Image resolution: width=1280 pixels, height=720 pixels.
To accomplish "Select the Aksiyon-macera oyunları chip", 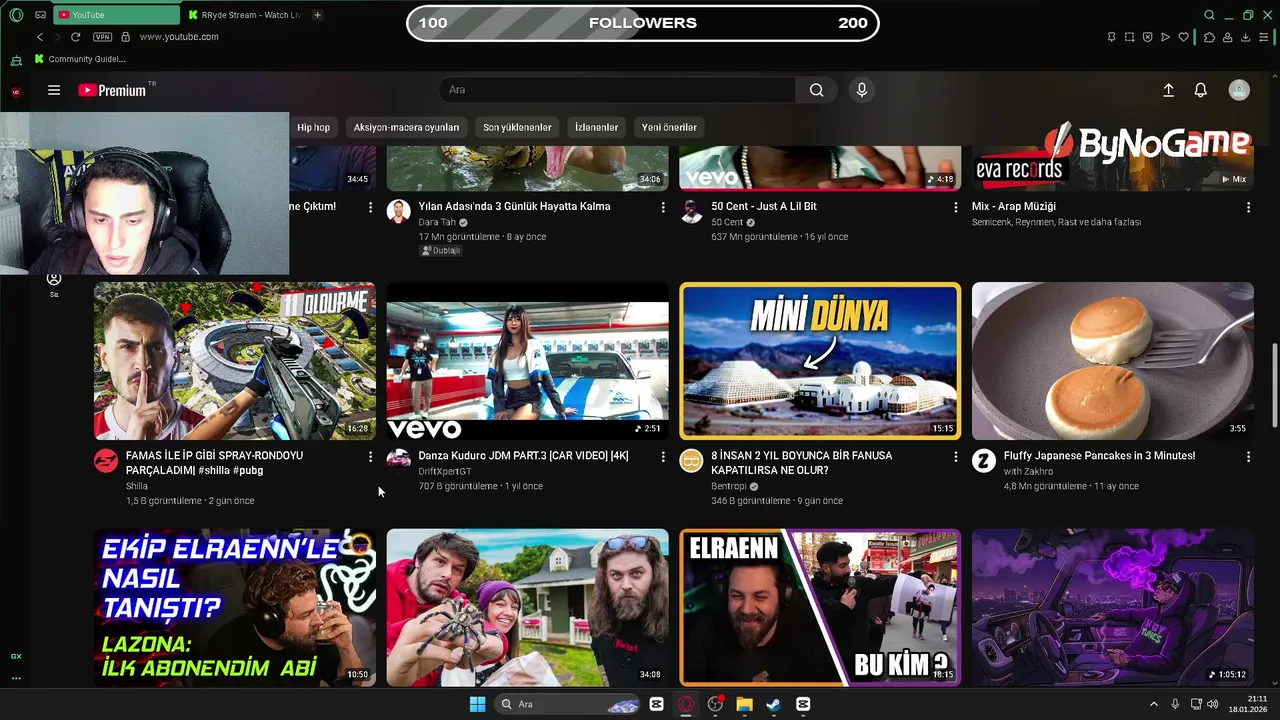I will click(406, 127).
